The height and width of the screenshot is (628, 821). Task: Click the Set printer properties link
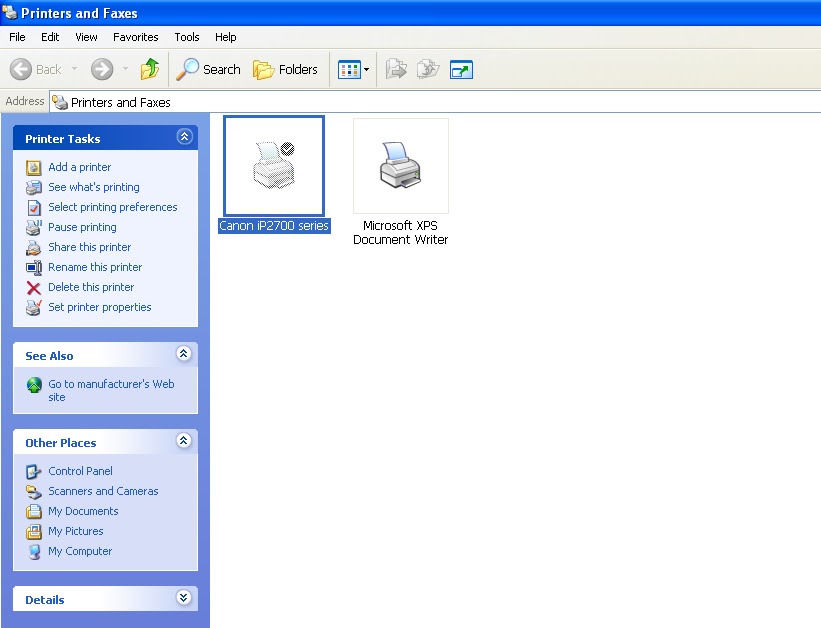click(x=99, y=307)
